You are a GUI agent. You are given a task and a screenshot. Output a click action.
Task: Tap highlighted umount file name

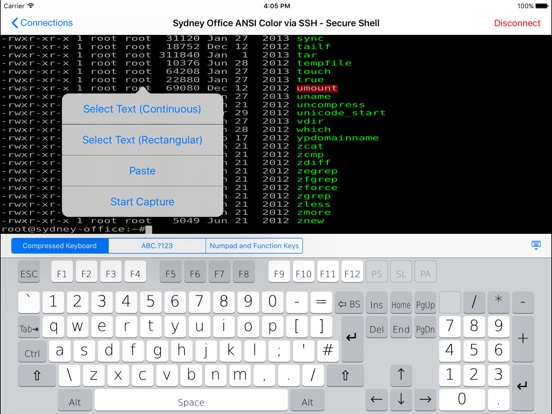coord(317,88)
